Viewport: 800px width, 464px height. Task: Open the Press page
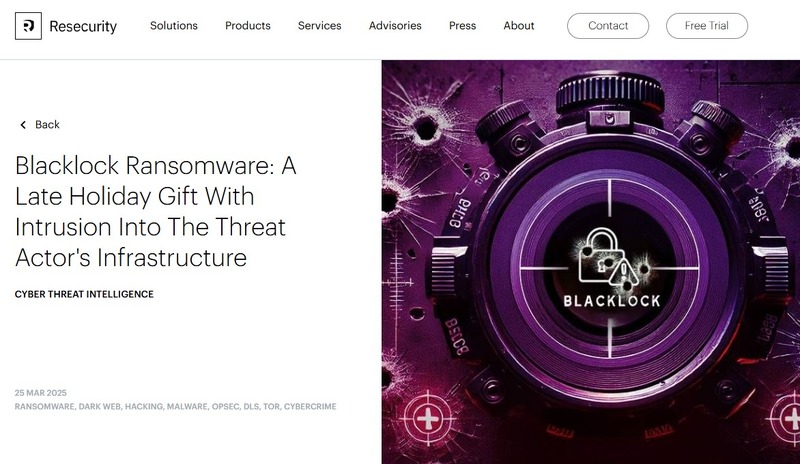463,26
